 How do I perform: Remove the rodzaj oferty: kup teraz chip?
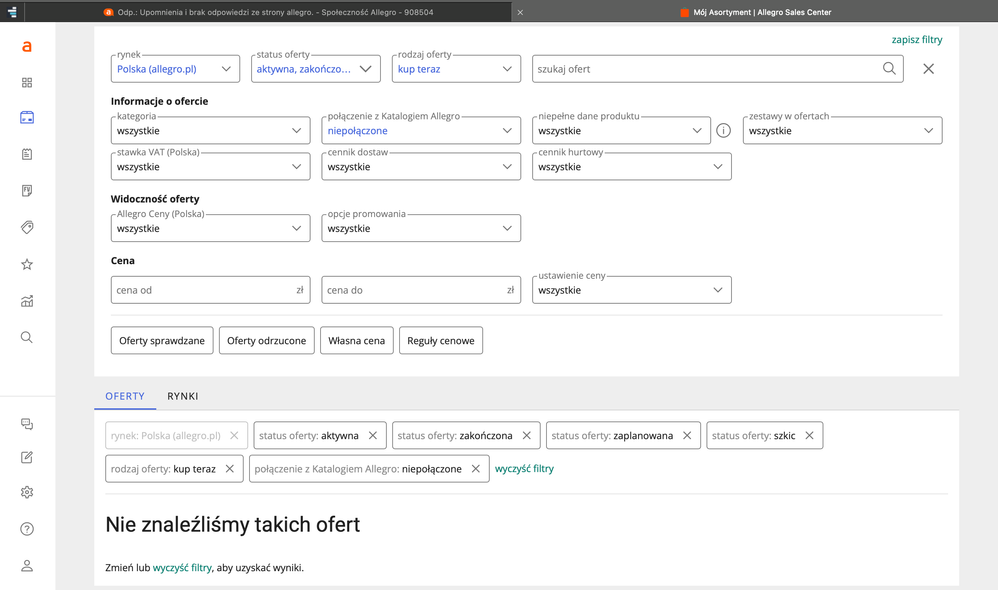point(230,468)
